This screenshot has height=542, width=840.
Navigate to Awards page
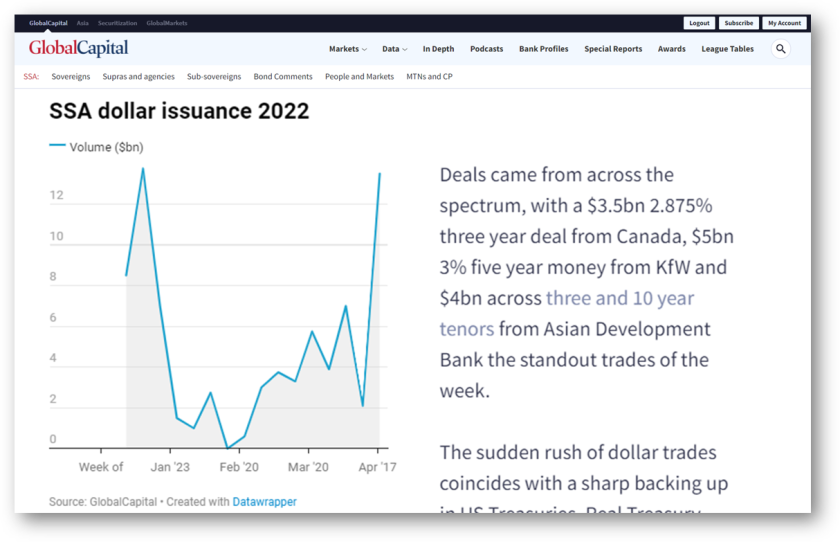point(671,49)
